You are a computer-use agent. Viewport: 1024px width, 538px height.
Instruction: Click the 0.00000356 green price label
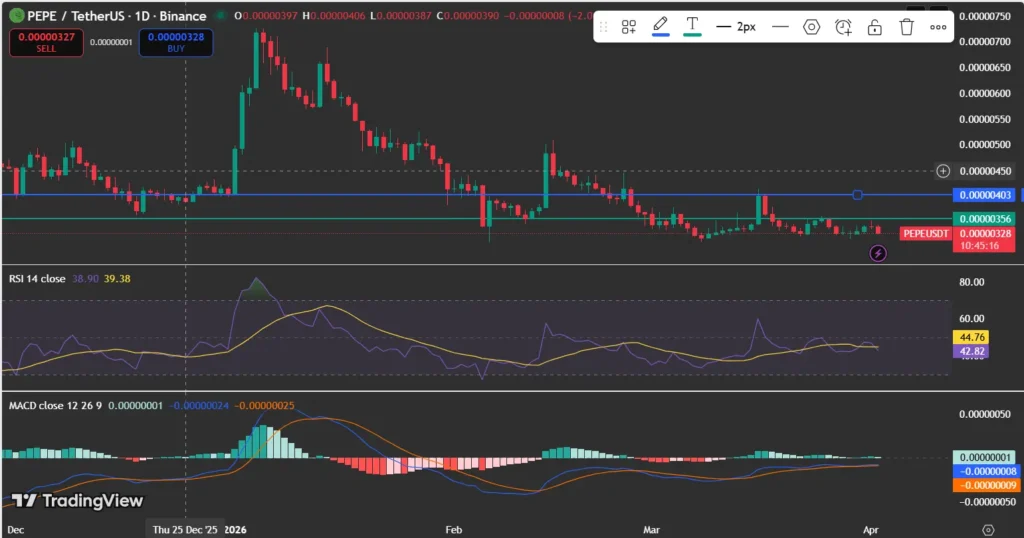[x=985, y=219]
